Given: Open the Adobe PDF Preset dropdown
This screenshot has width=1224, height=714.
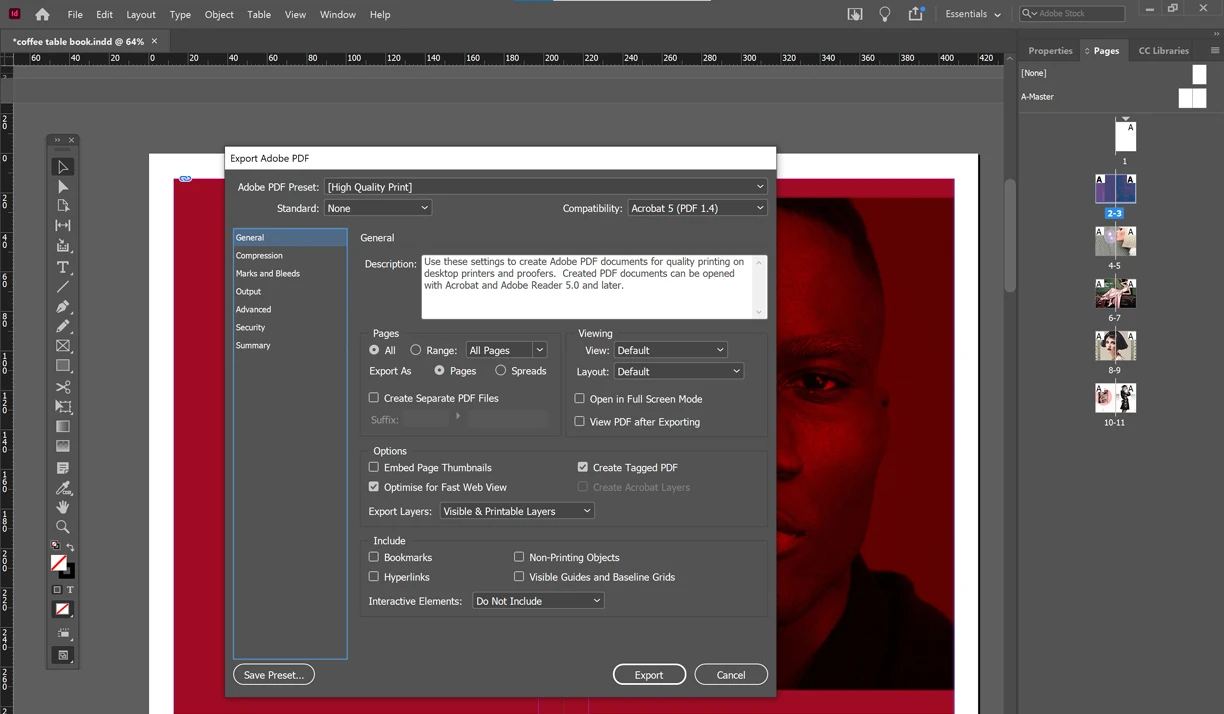Looking at the screenshot, I should click(546, 187).
